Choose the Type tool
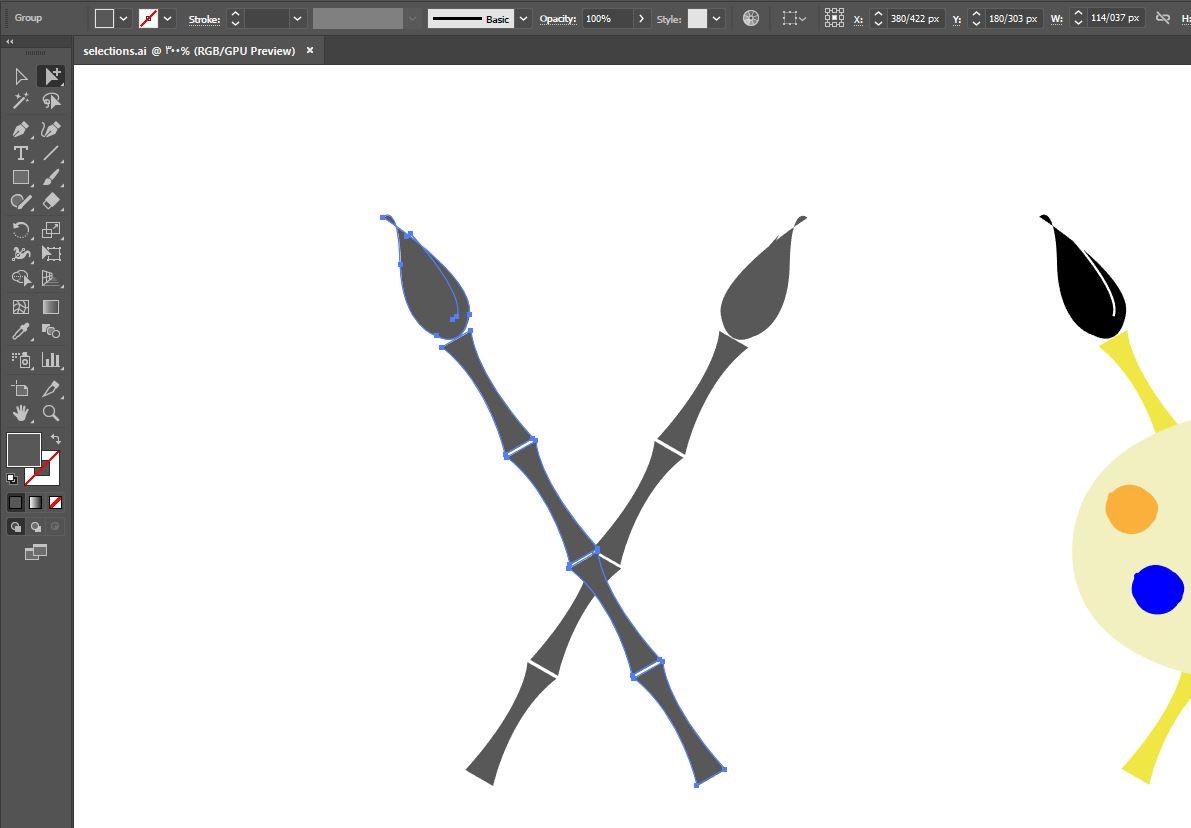 (21, 153)
